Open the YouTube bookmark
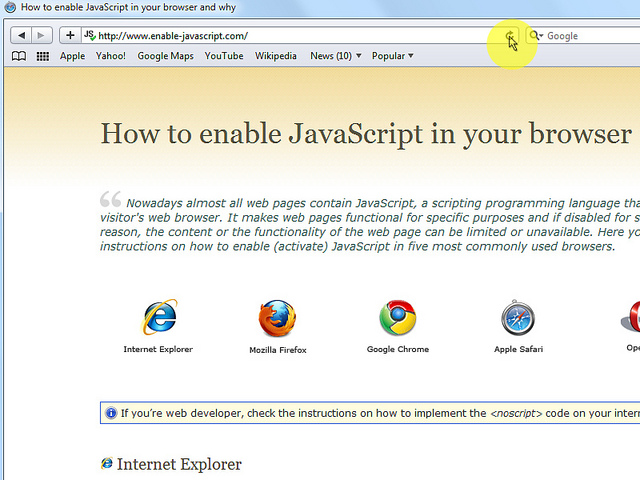 224,56
